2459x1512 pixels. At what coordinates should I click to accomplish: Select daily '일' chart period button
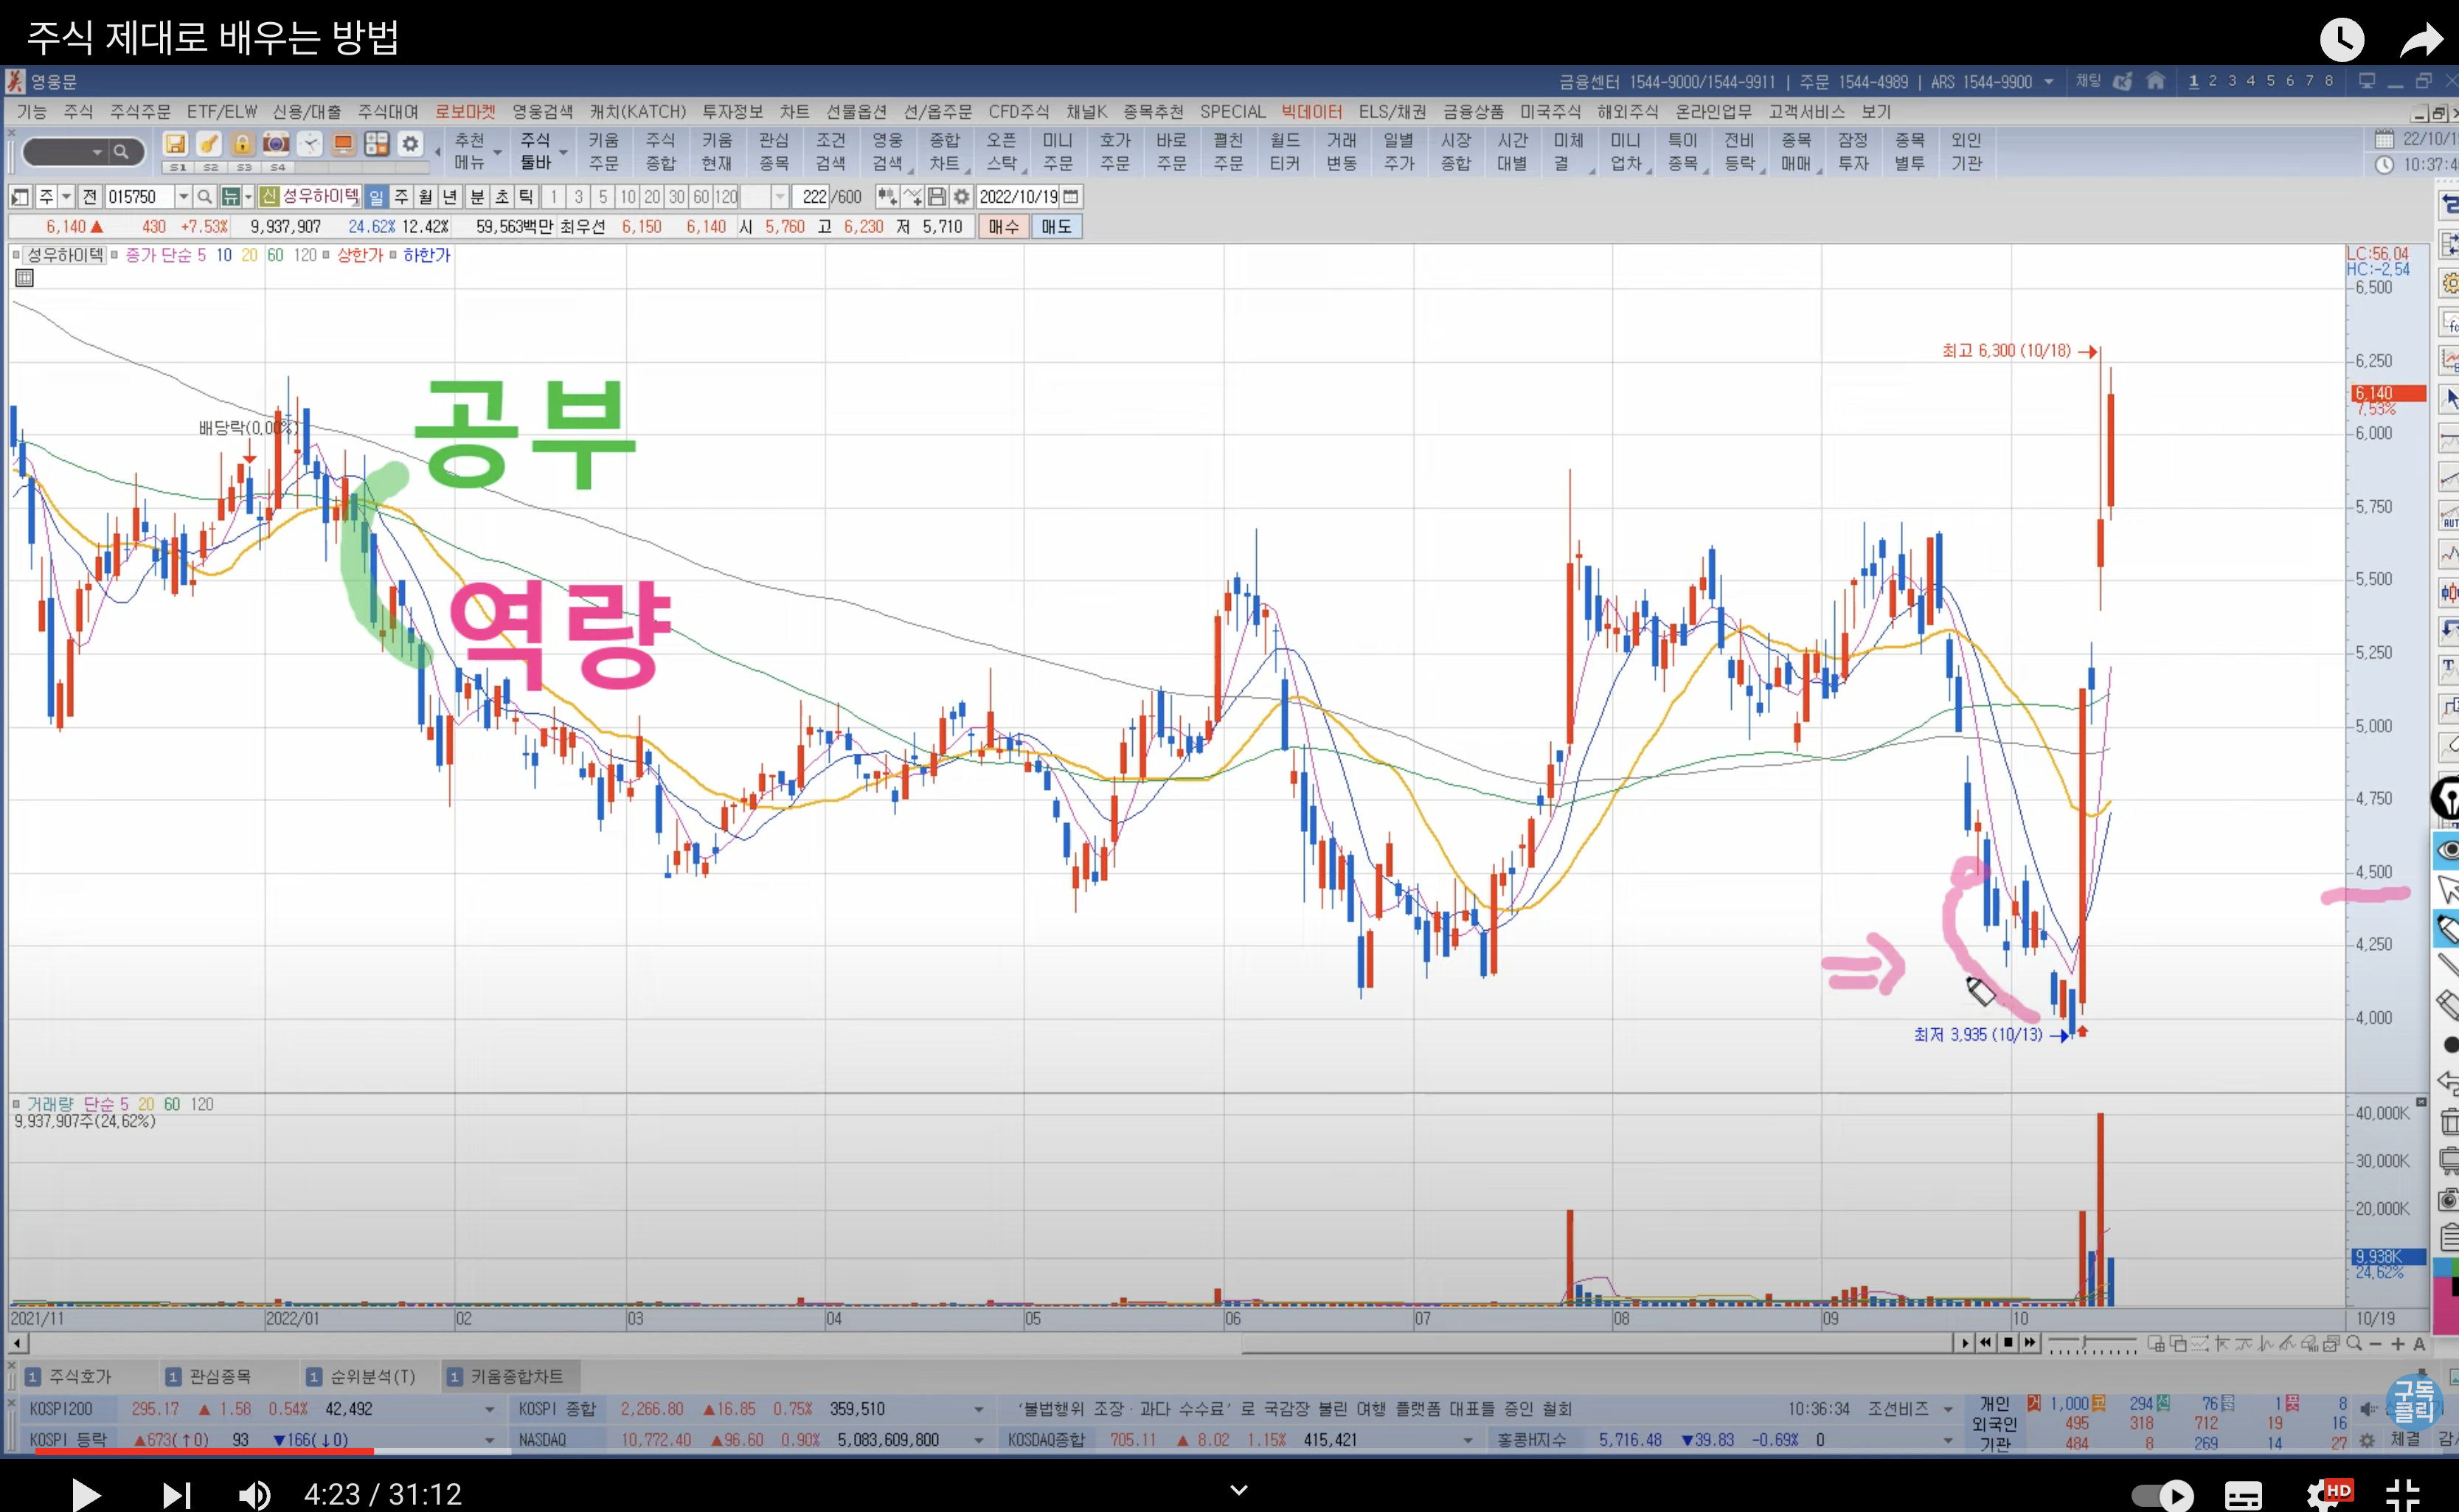pos(376,197)
